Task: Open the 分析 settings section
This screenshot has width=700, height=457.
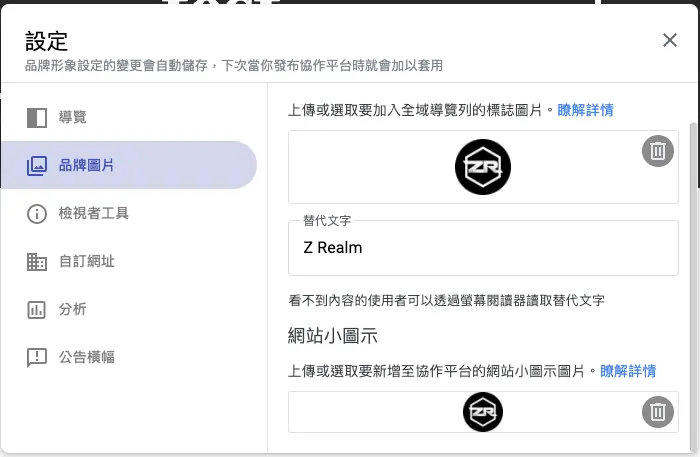Action: click(x=73, y=309)
